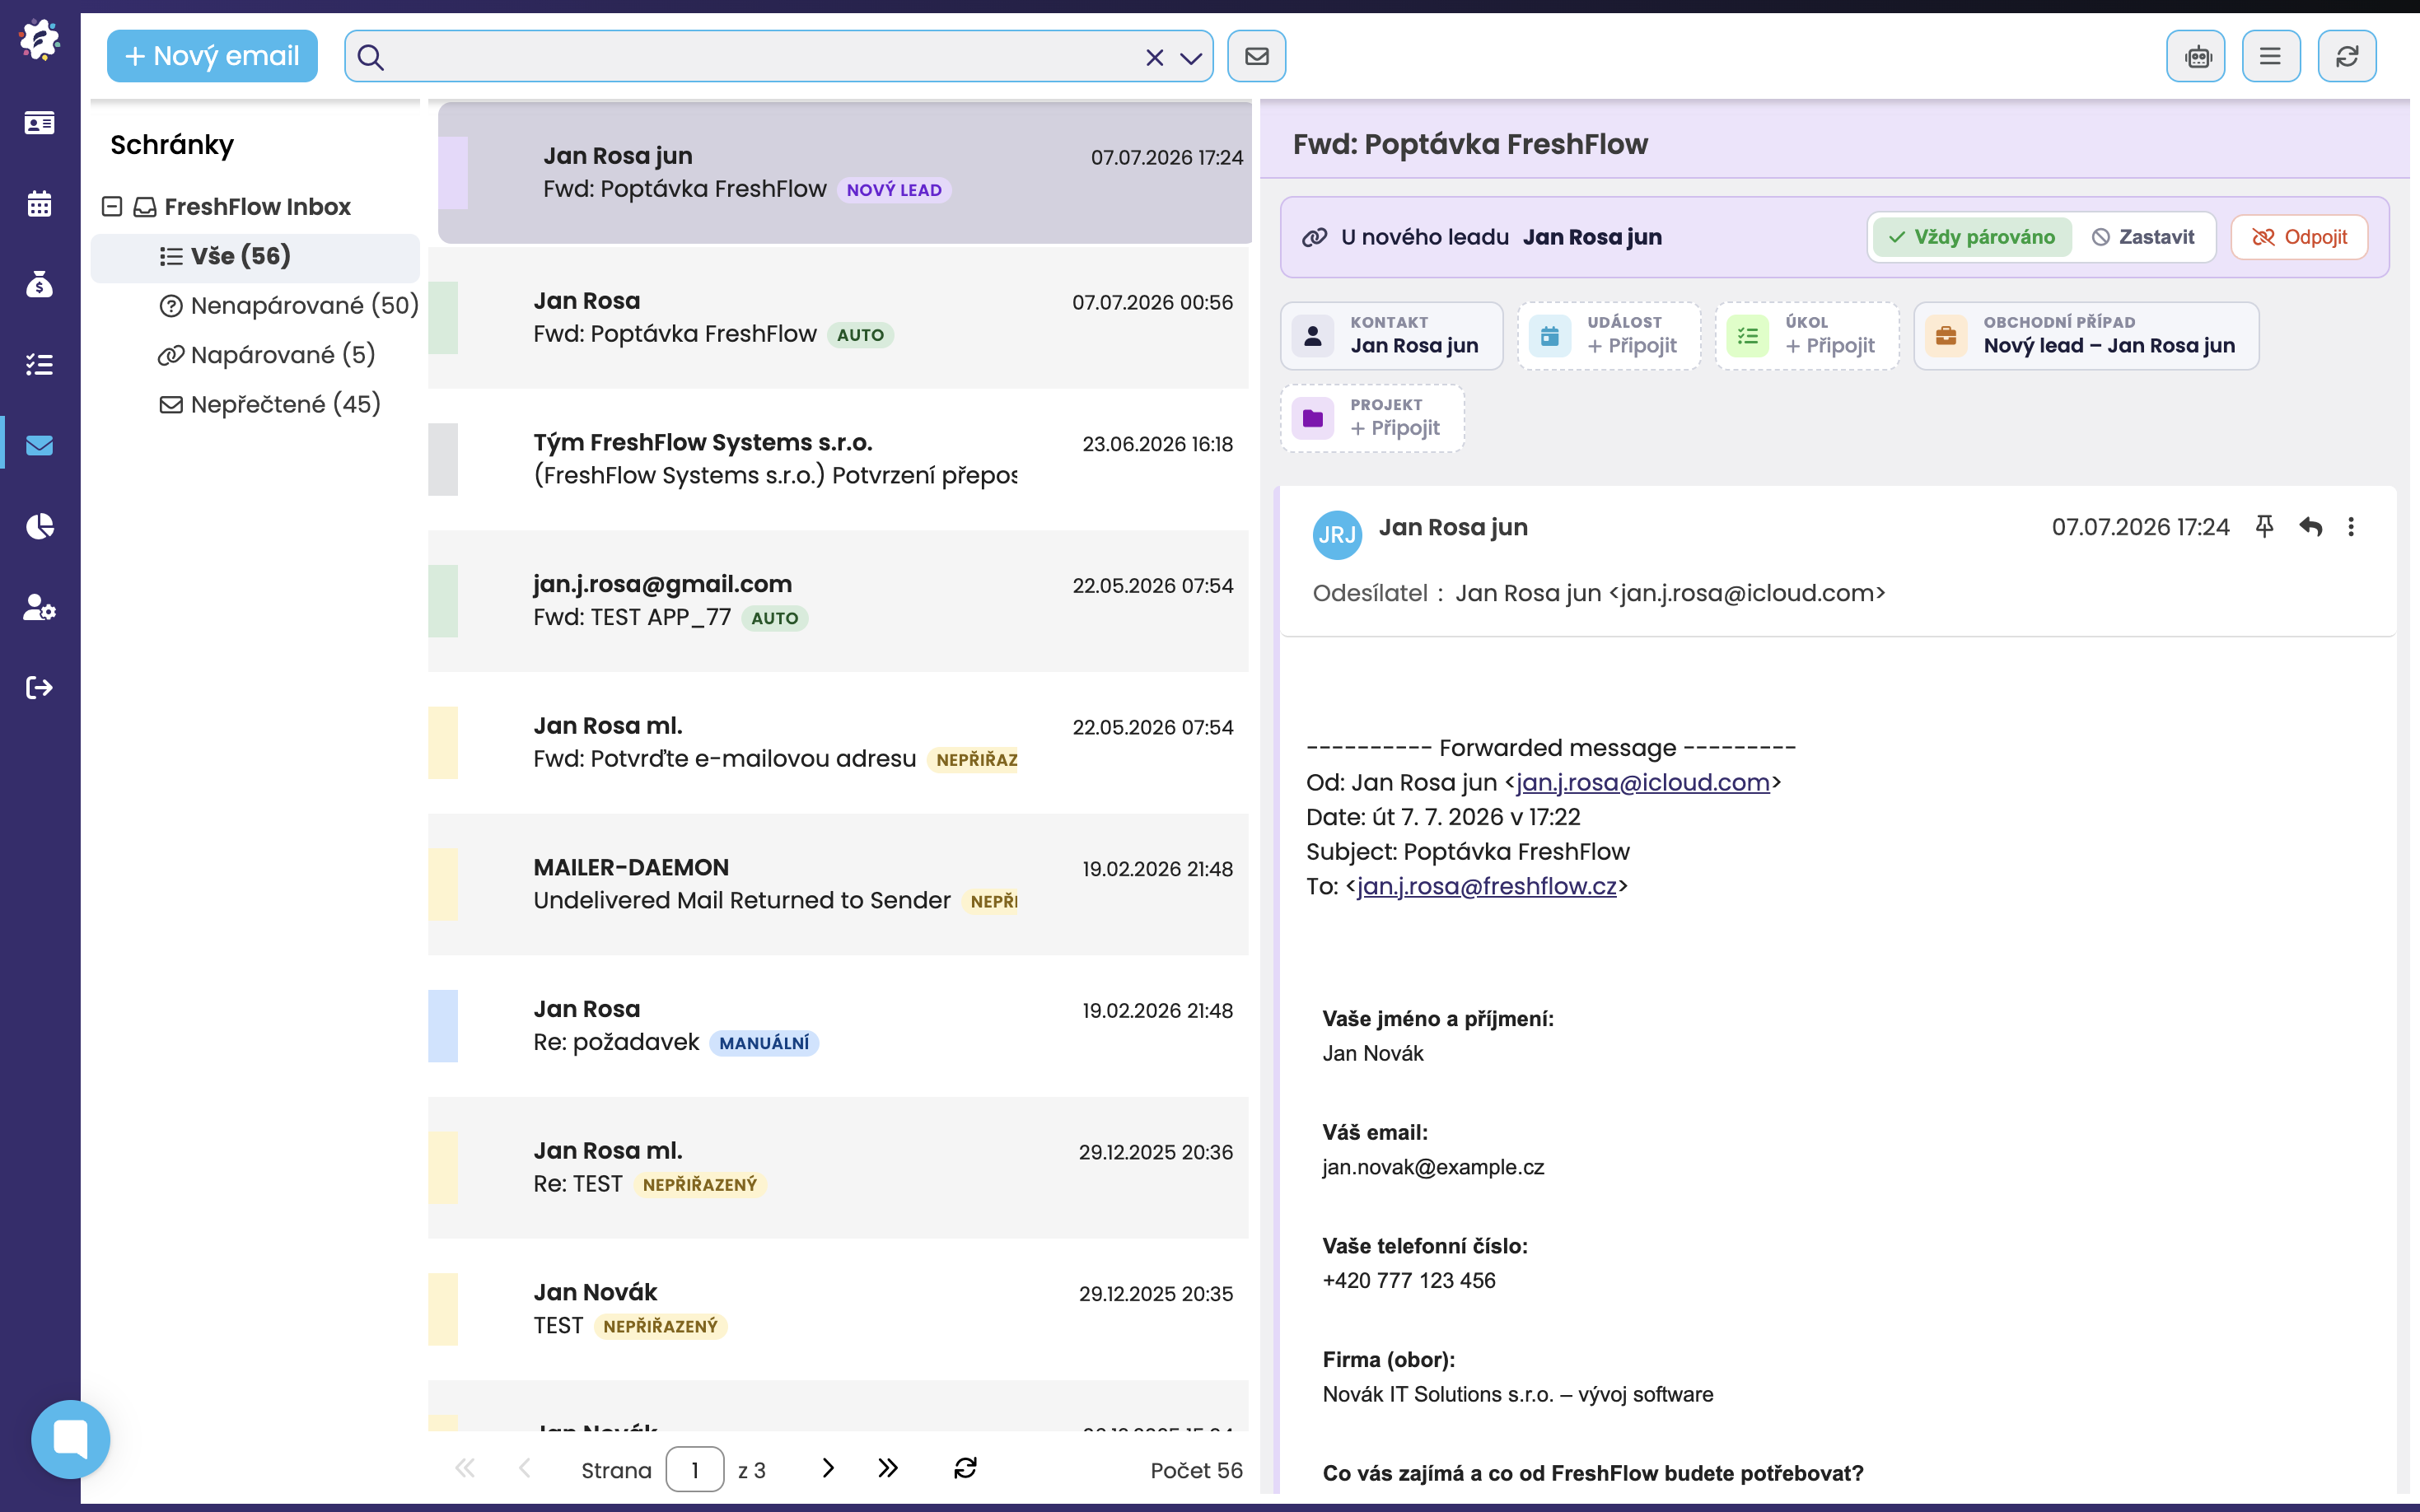This screenshot has width=2420, height=1512.
Task: Open the three-dot email options menu
Action: 2351,526
